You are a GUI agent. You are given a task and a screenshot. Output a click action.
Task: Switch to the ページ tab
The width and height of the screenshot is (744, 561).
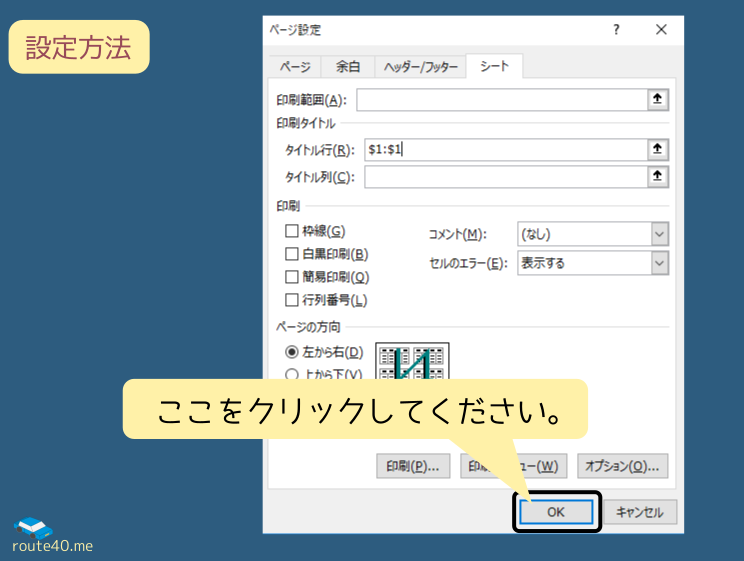pos(295,67)
